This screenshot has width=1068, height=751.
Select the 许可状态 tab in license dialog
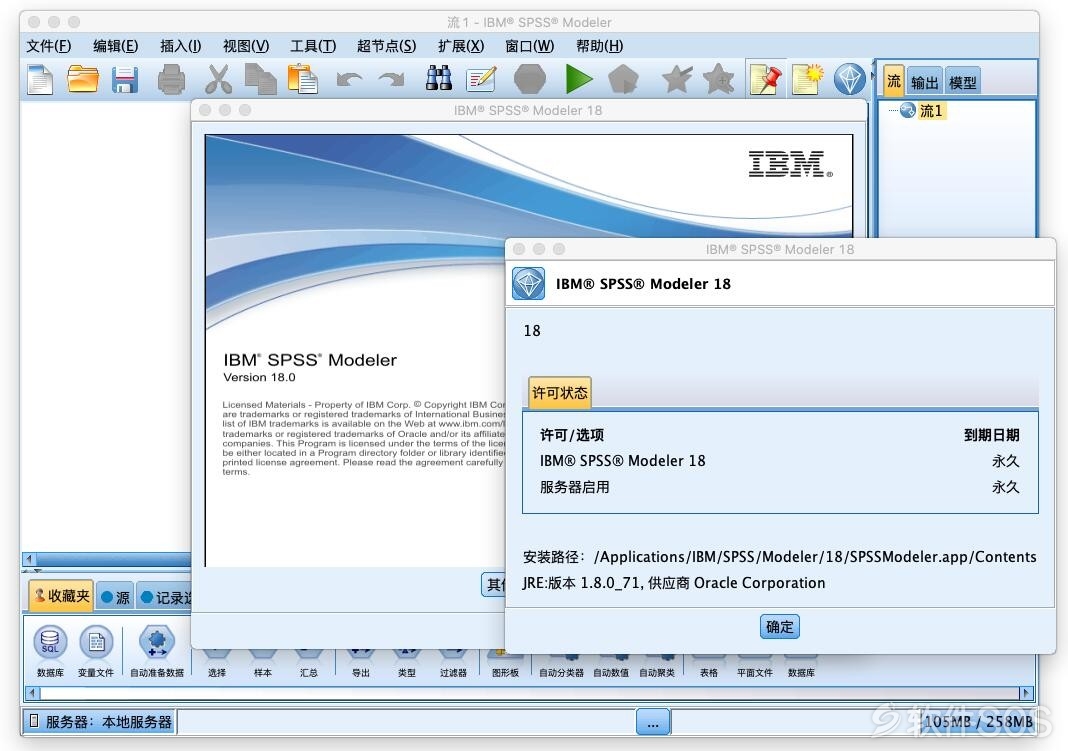click(x=559, y=393)
